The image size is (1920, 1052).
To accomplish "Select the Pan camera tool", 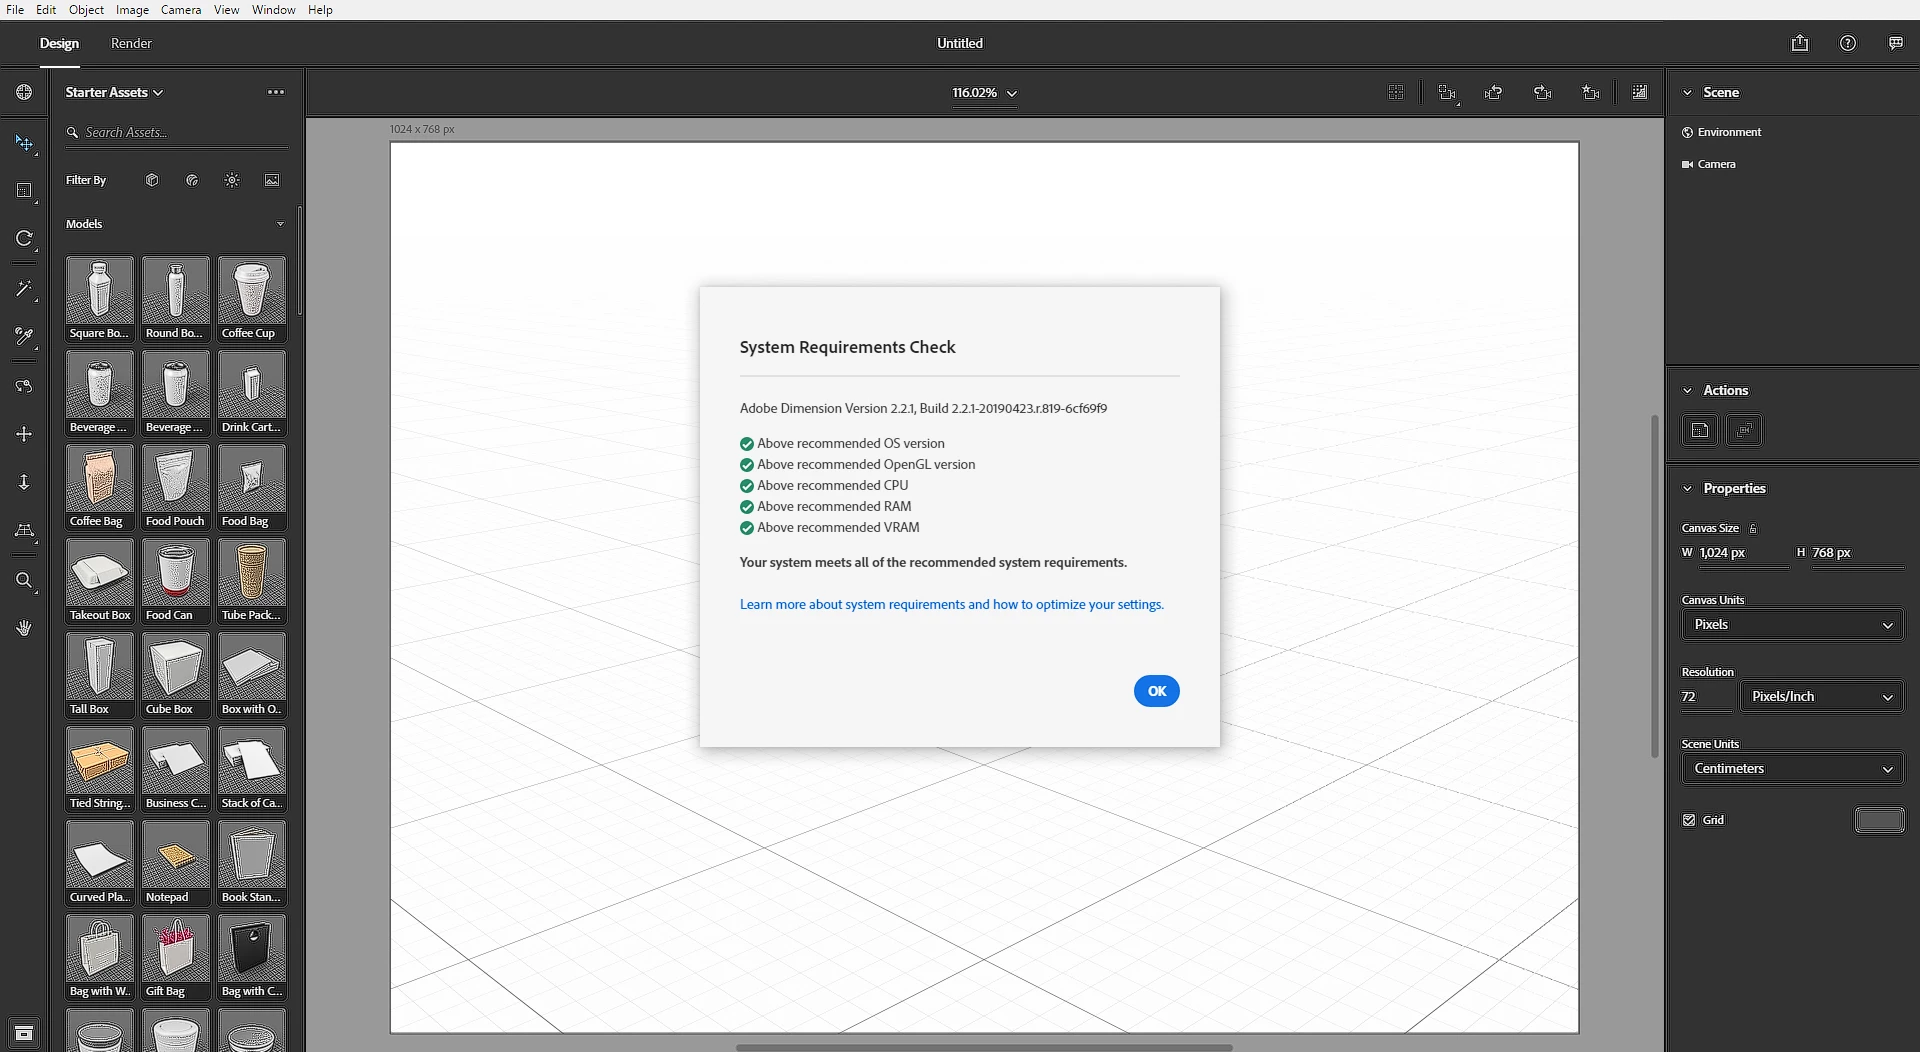I will (24, 434).
